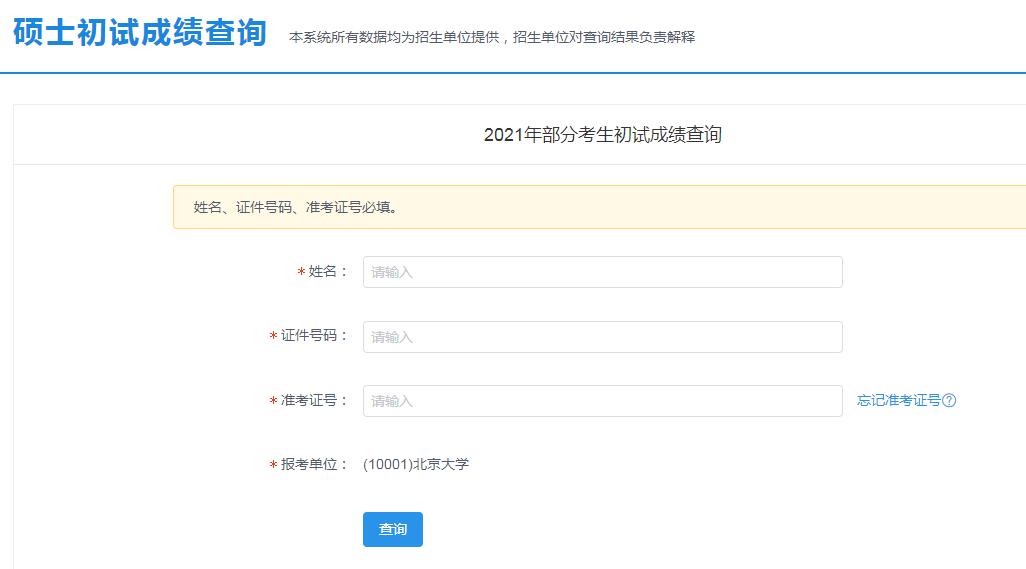Click the 姓名 name input field
Viewport: 1026px width, 569px height.
click(x=602, y=272)
